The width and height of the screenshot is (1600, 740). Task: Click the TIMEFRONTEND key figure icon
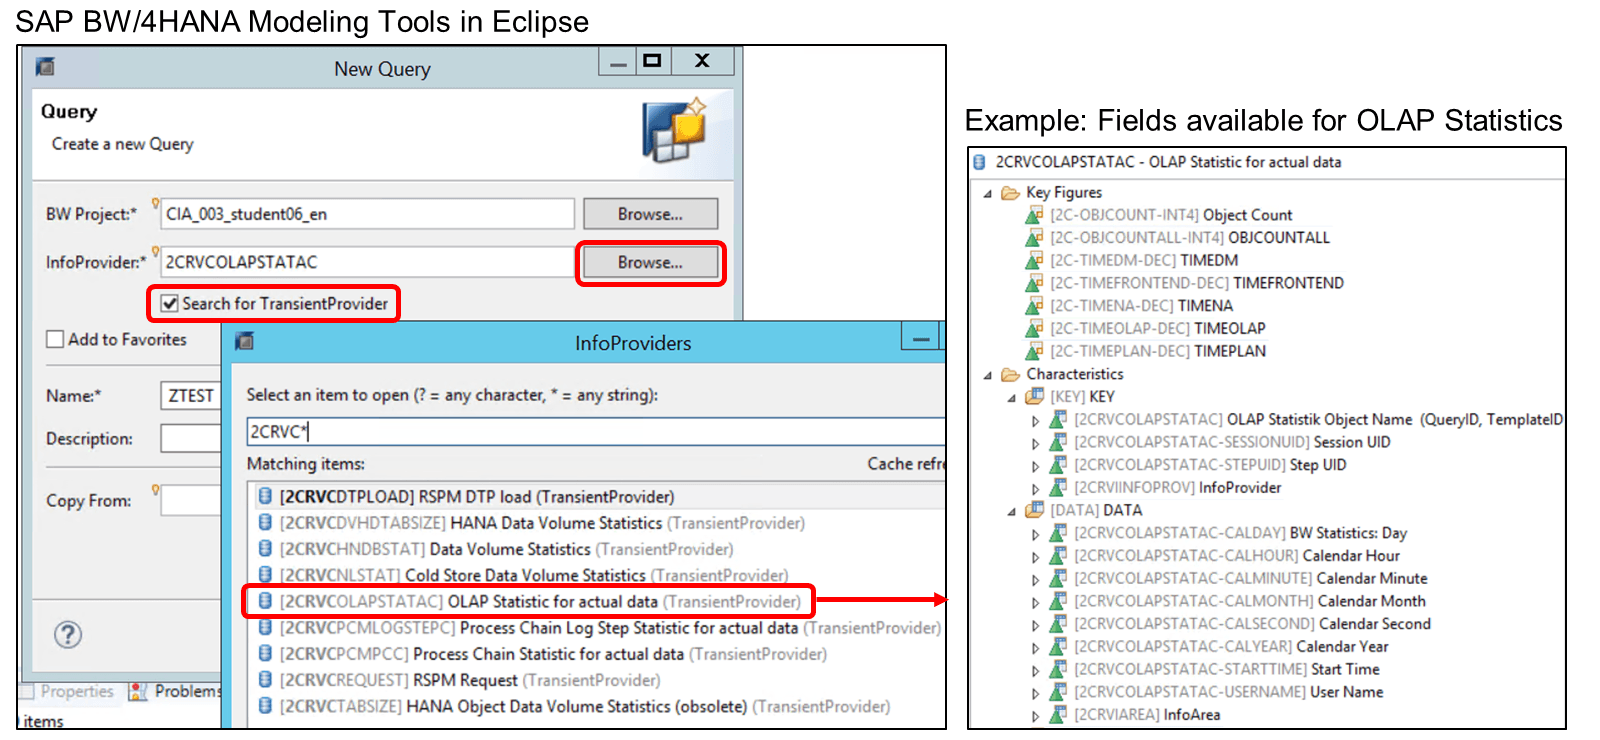[1035, 283]
